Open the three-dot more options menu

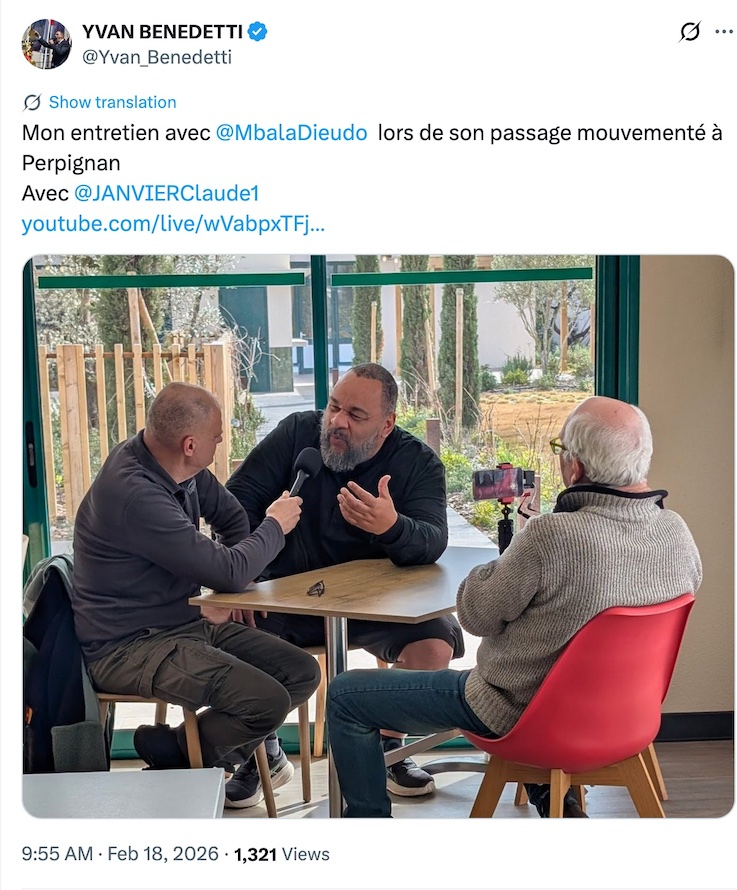click(723, 32)
